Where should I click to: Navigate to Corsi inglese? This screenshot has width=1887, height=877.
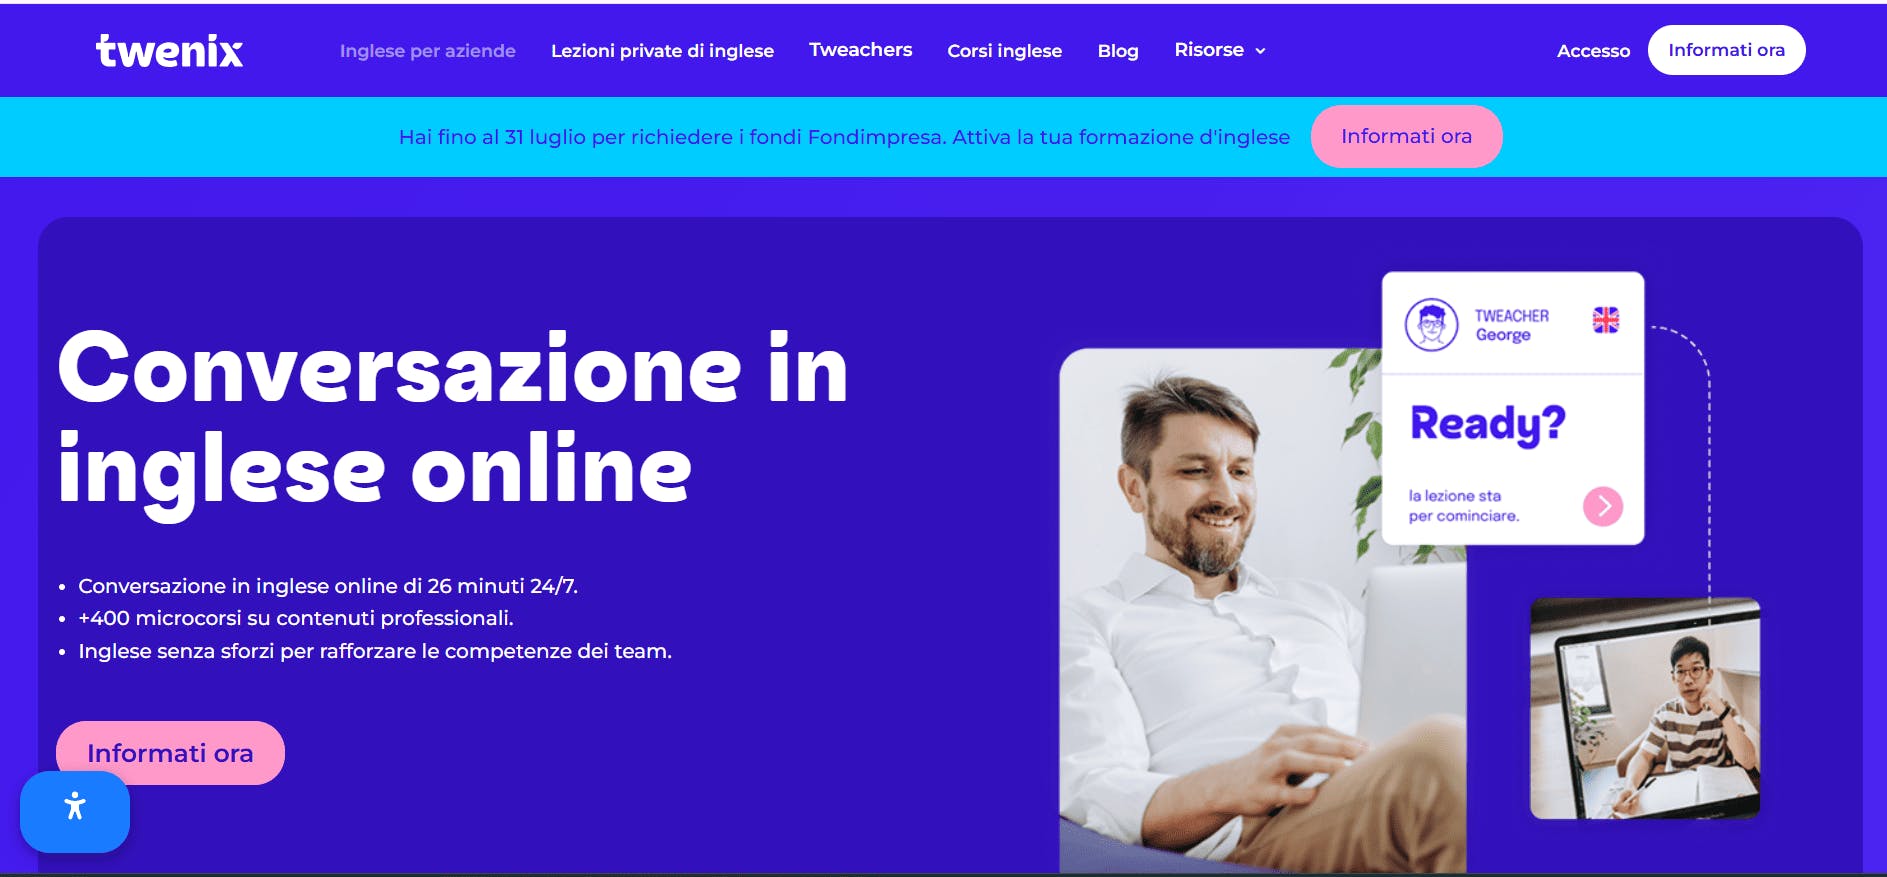pyautogui.click(x=1004, y=51)
